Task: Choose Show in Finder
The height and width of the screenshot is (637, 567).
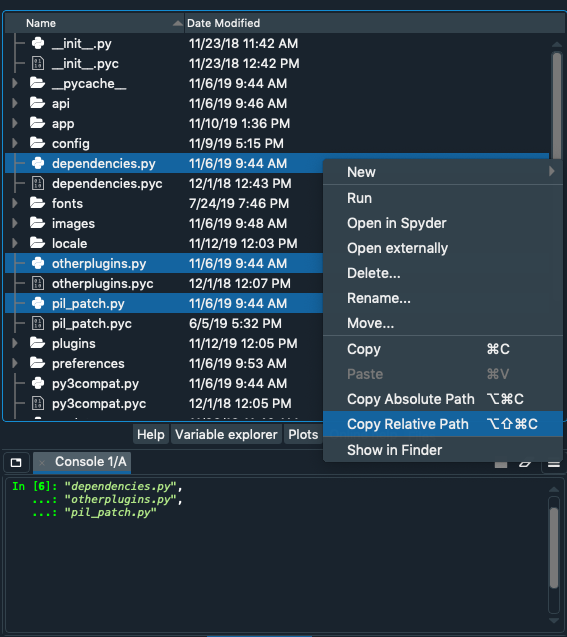Action: [x=394, y=450]
